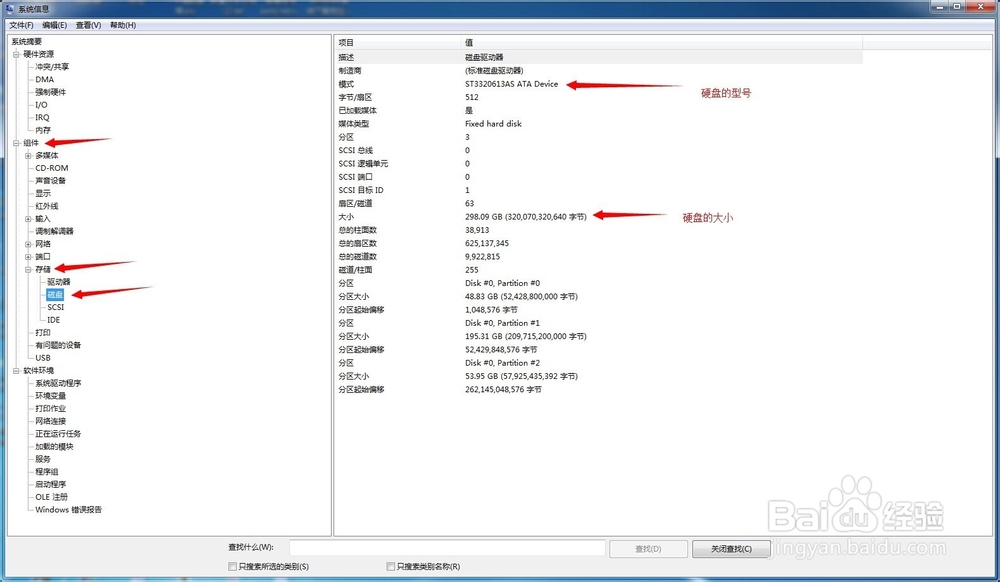This screenshot has height=582, width=1000.
Task: Select 有问题的设备 tree item
Action: [x=58, y=345]
